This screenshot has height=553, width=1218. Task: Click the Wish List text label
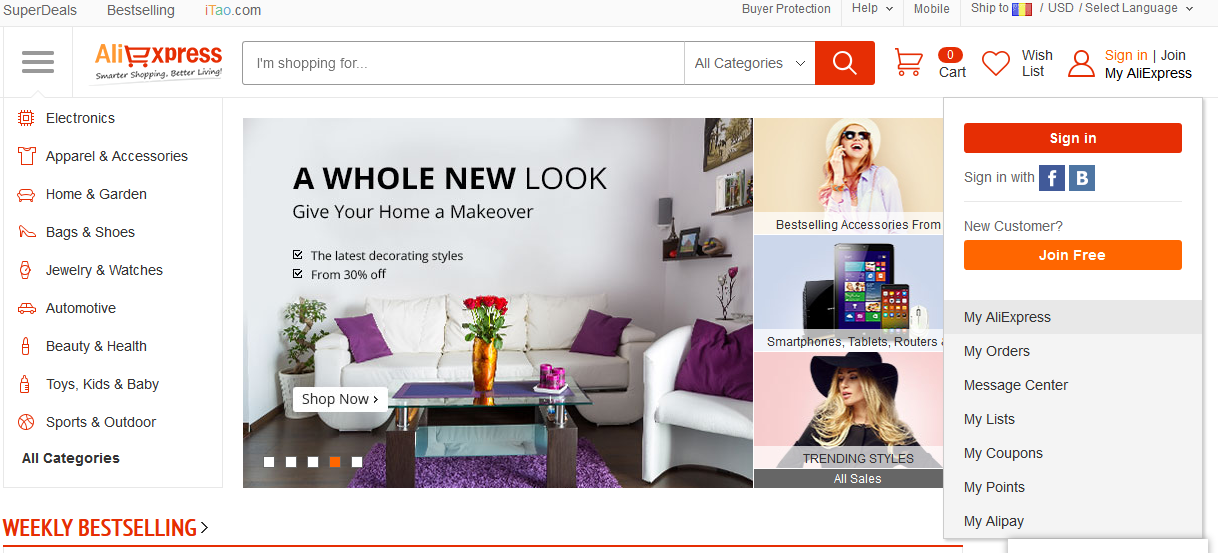(x=1037, y=63)
